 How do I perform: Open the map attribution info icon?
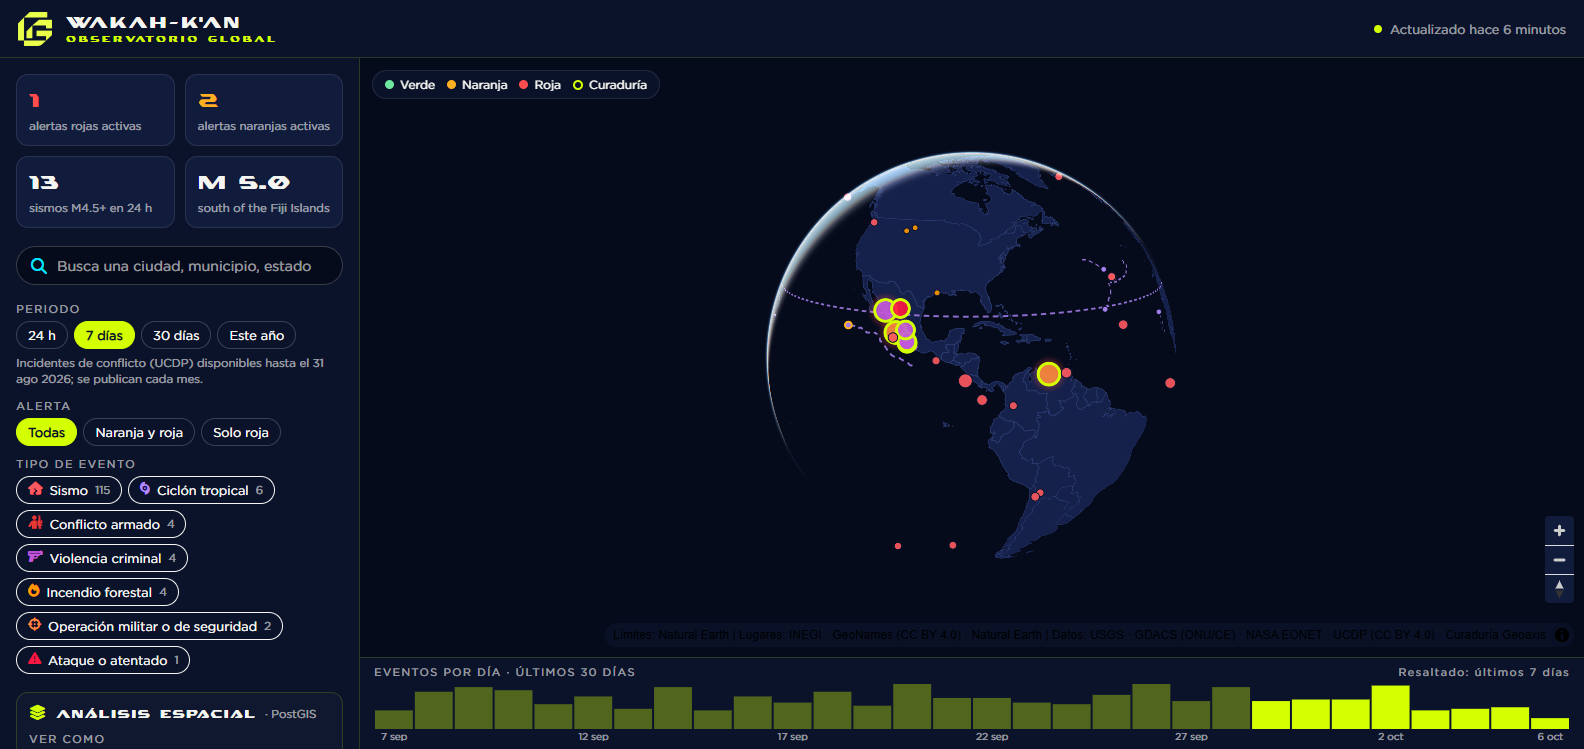click(1562, 635)
